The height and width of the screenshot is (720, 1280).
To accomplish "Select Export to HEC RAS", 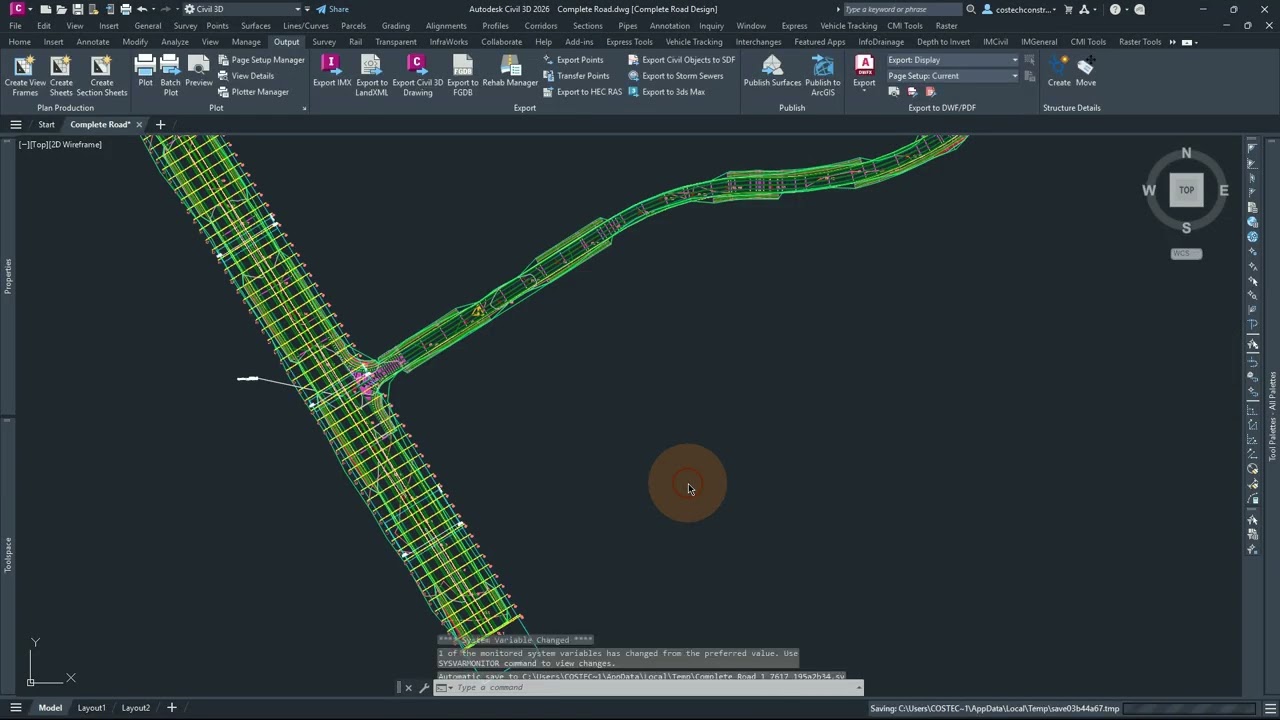I will coord(582,92).
